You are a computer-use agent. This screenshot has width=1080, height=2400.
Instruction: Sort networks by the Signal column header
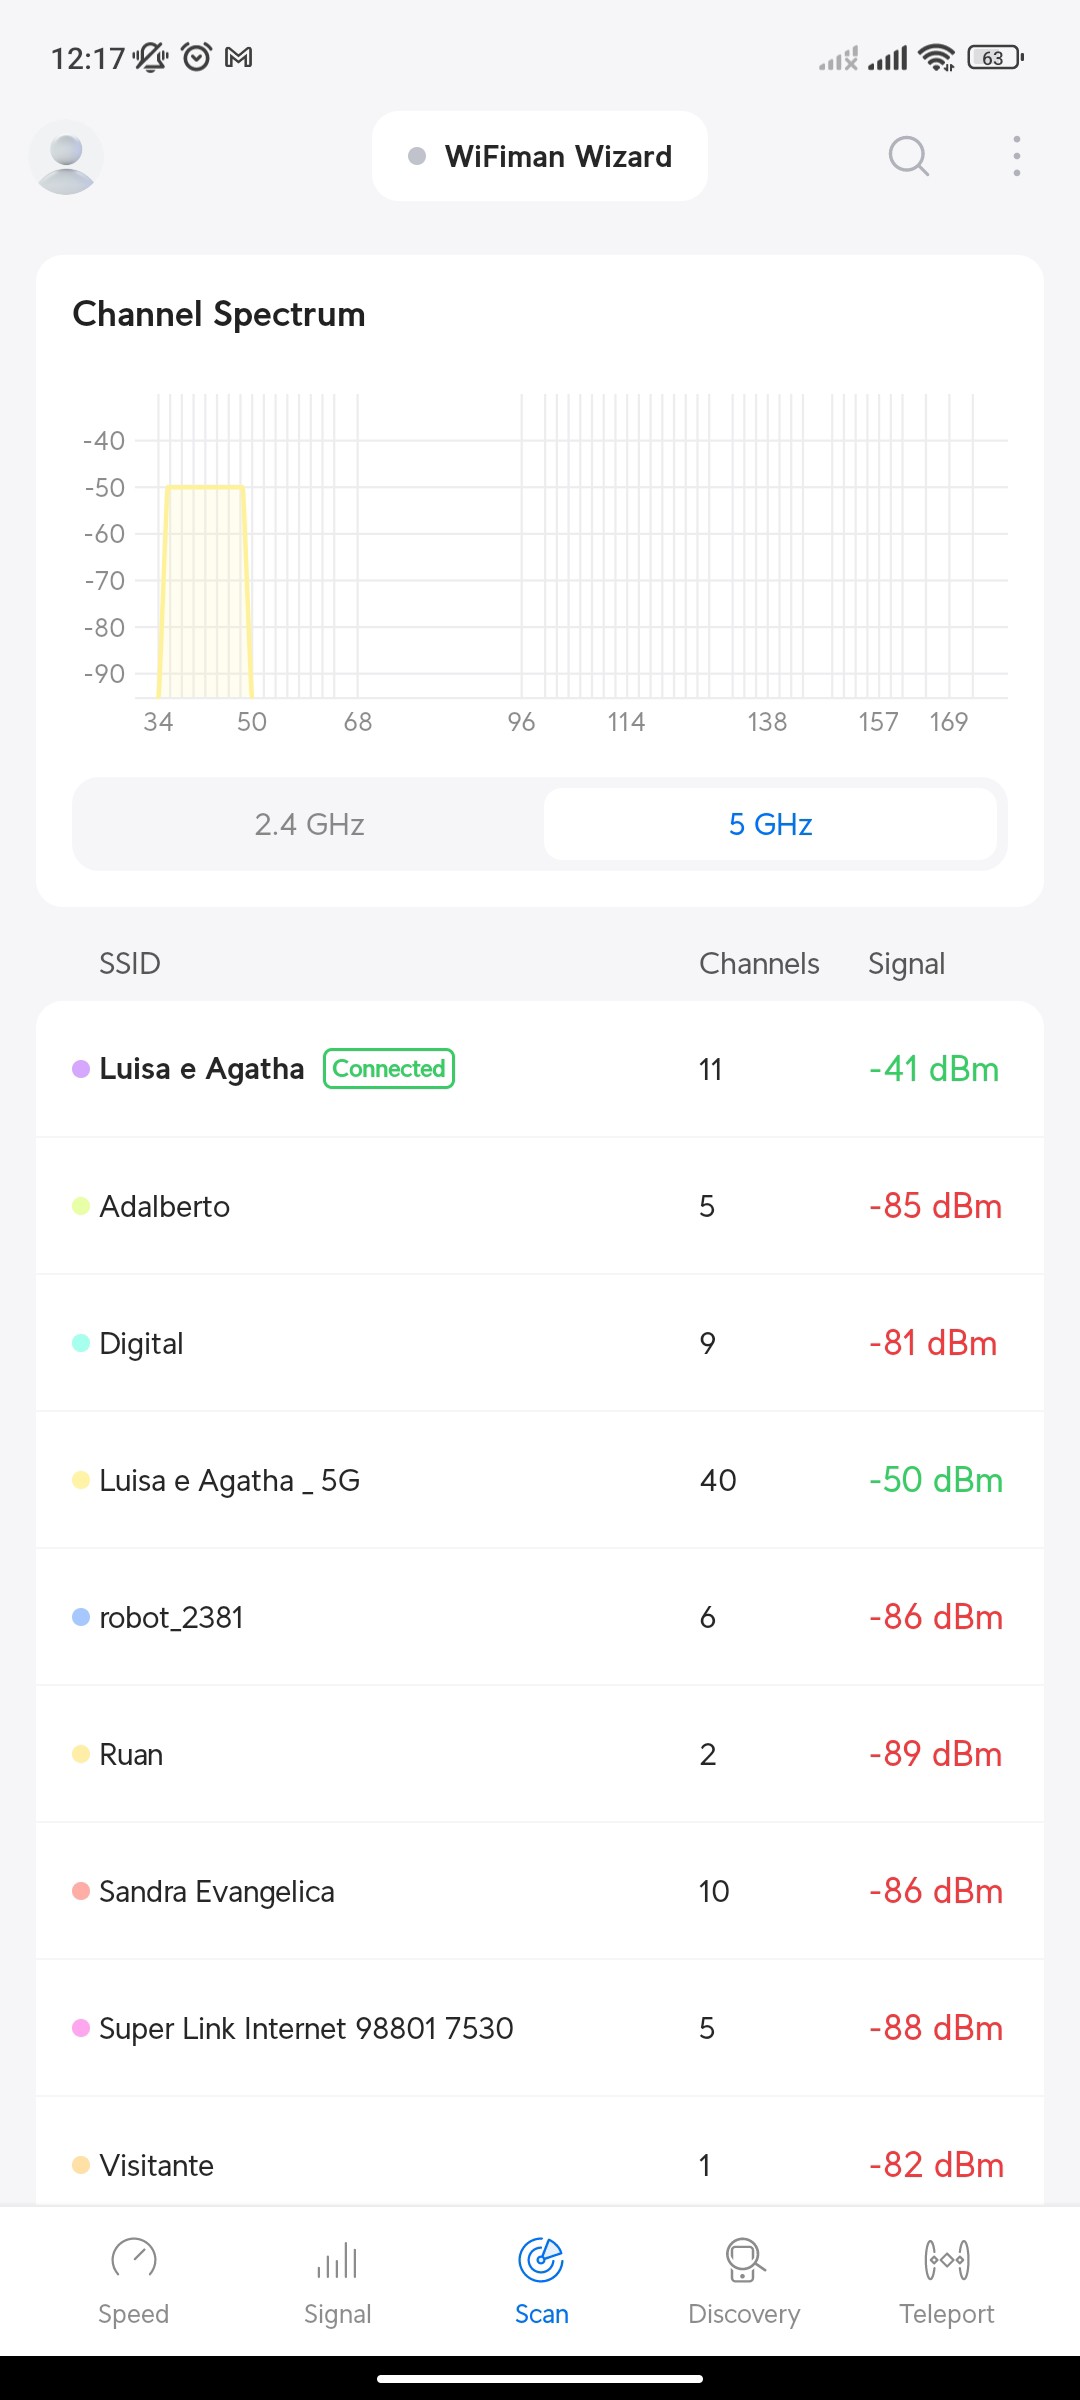point(906,963)
